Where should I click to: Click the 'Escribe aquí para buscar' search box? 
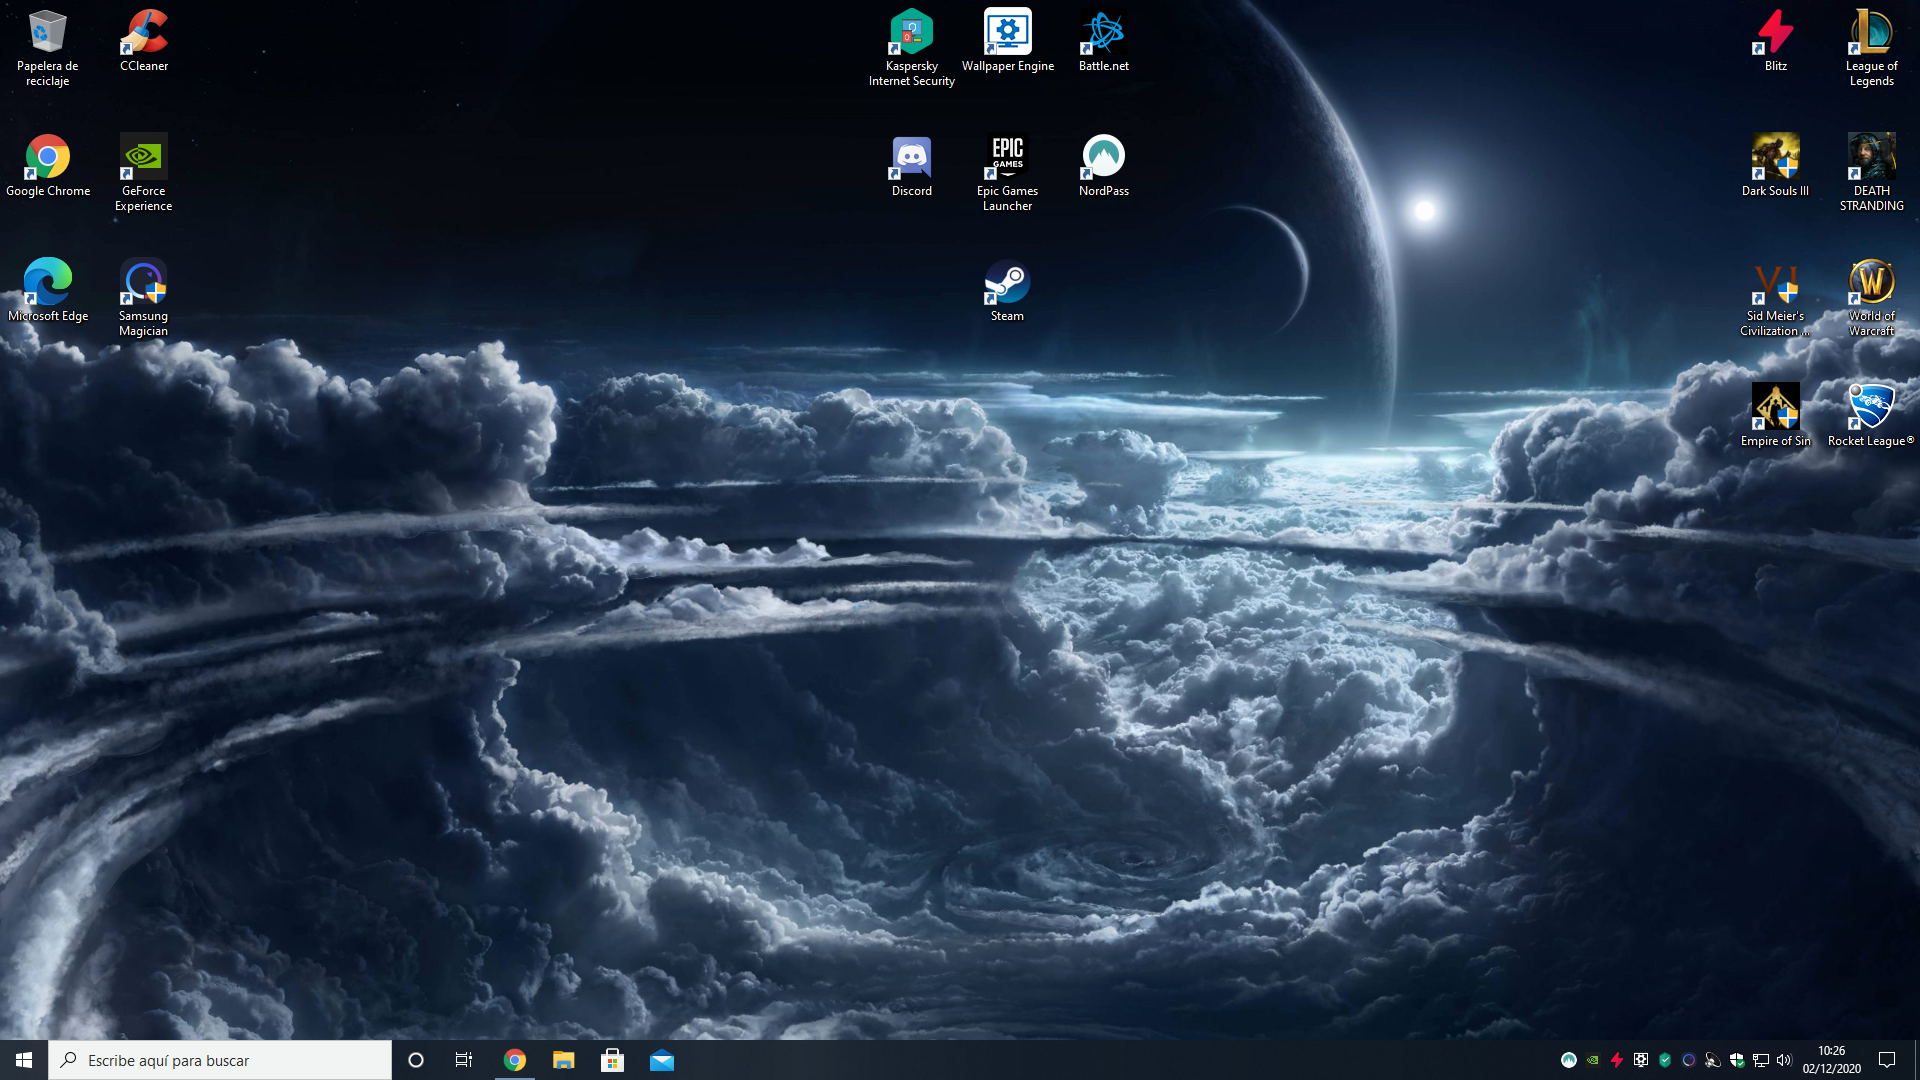click(x=220, y=1060)
